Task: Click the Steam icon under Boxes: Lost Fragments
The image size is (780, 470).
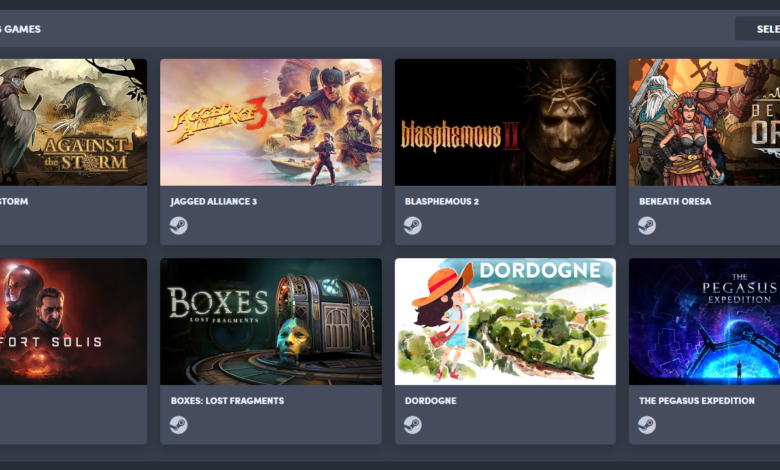Action: point(179,425)
